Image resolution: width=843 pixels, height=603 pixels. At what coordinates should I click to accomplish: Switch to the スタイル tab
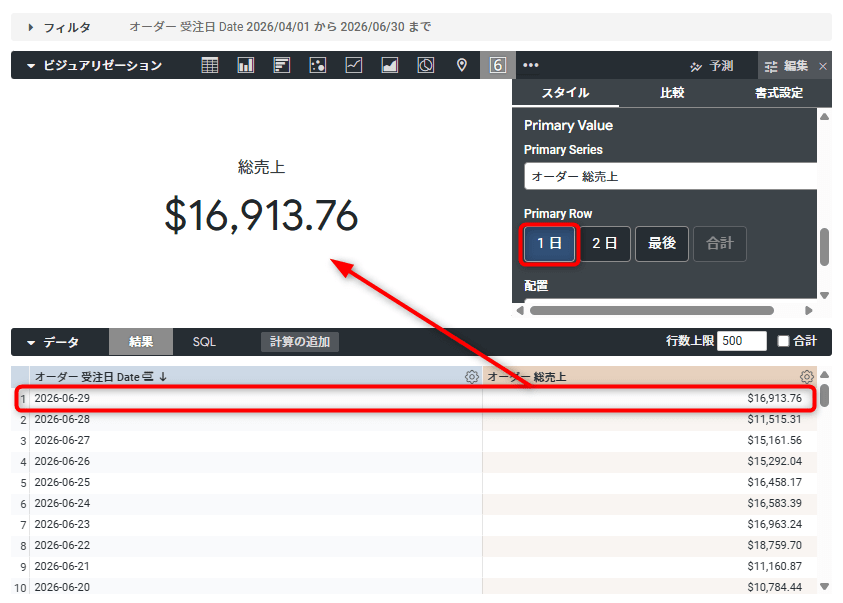point(565,93)
